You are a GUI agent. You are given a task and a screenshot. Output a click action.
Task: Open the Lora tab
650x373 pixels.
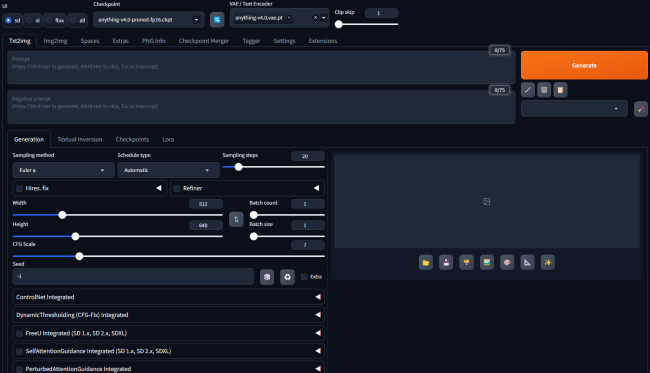tap(168, 139)
